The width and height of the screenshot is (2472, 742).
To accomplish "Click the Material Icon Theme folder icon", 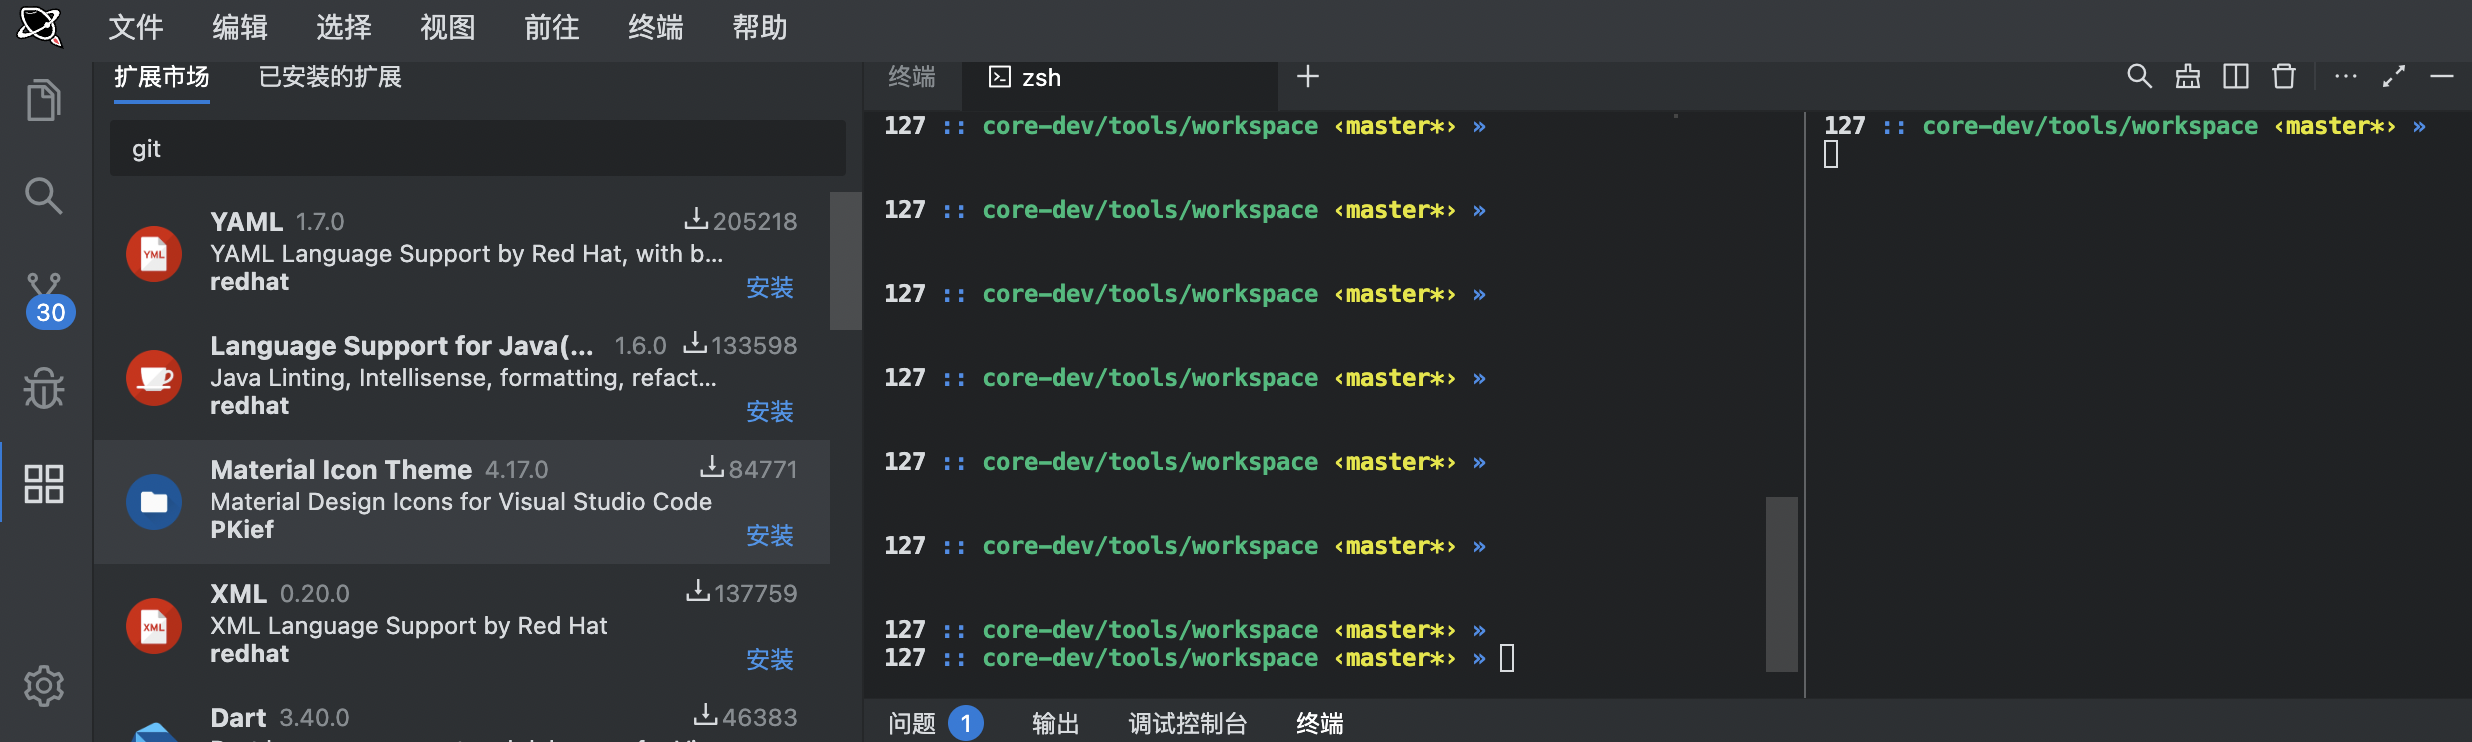I will click(x=154, y=502).
